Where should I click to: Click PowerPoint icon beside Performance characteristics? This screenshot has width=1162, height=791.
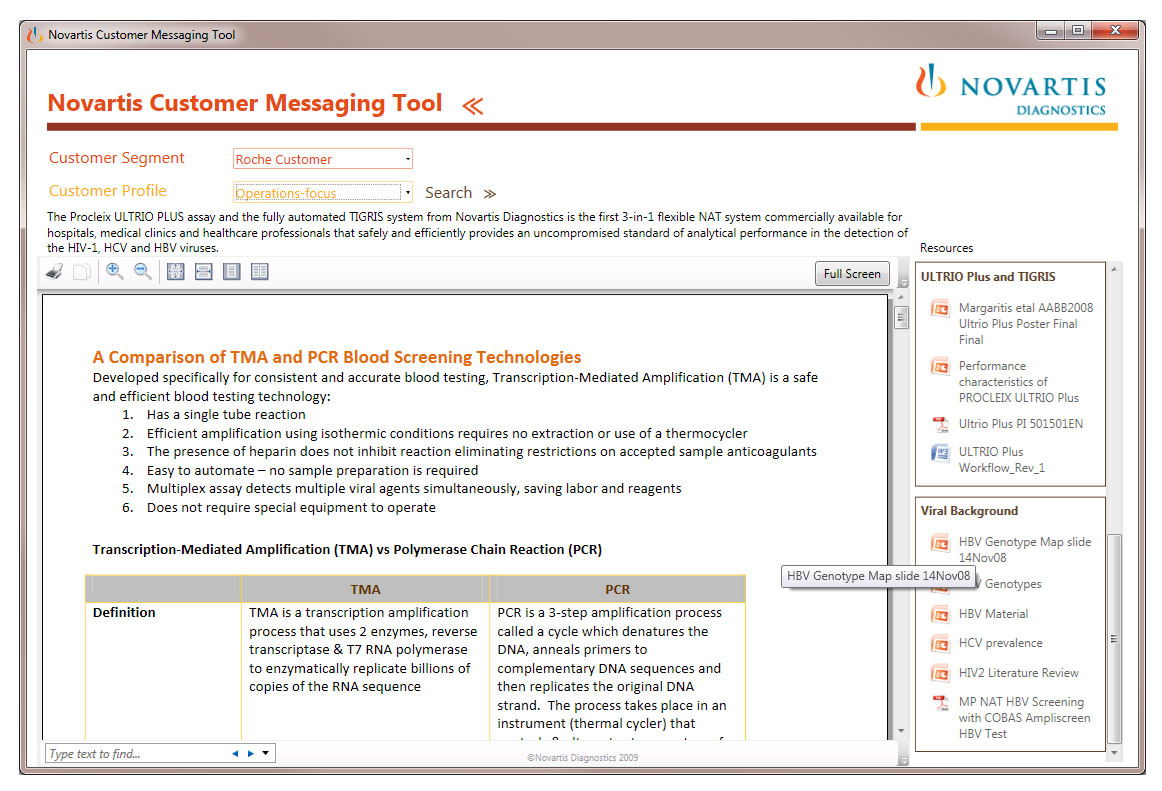coord(940,366)
